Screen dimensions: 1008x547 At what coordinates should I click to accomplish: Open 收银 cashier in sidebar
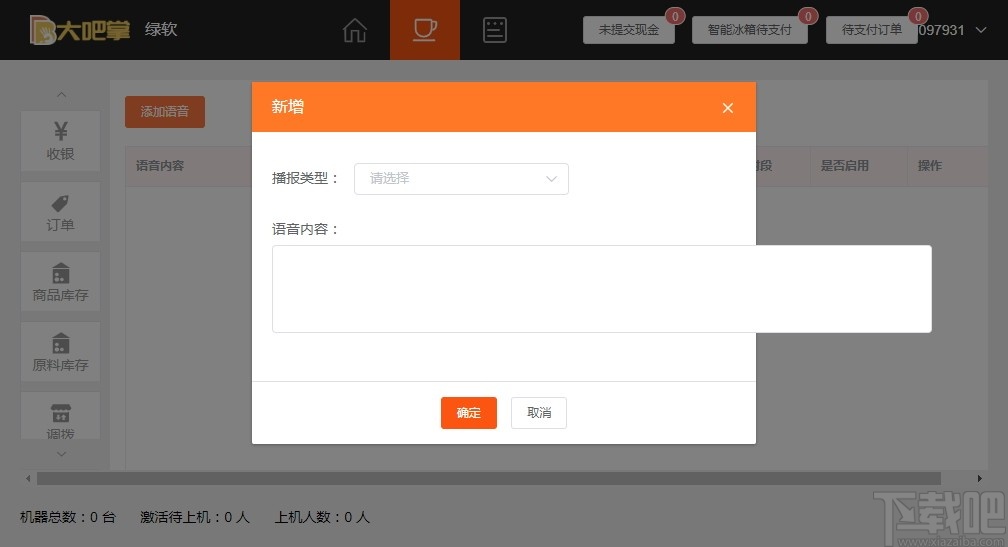[60, 141]
